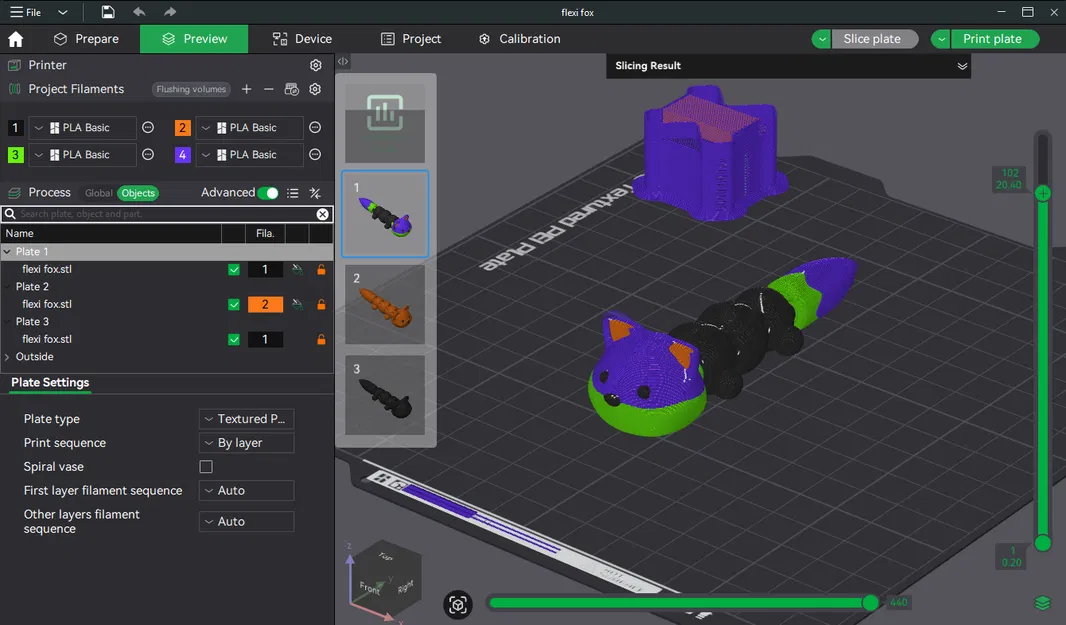Click the Slice plate button
Viewport: 1066px width, 625px height.
click(x=874, y=39)
